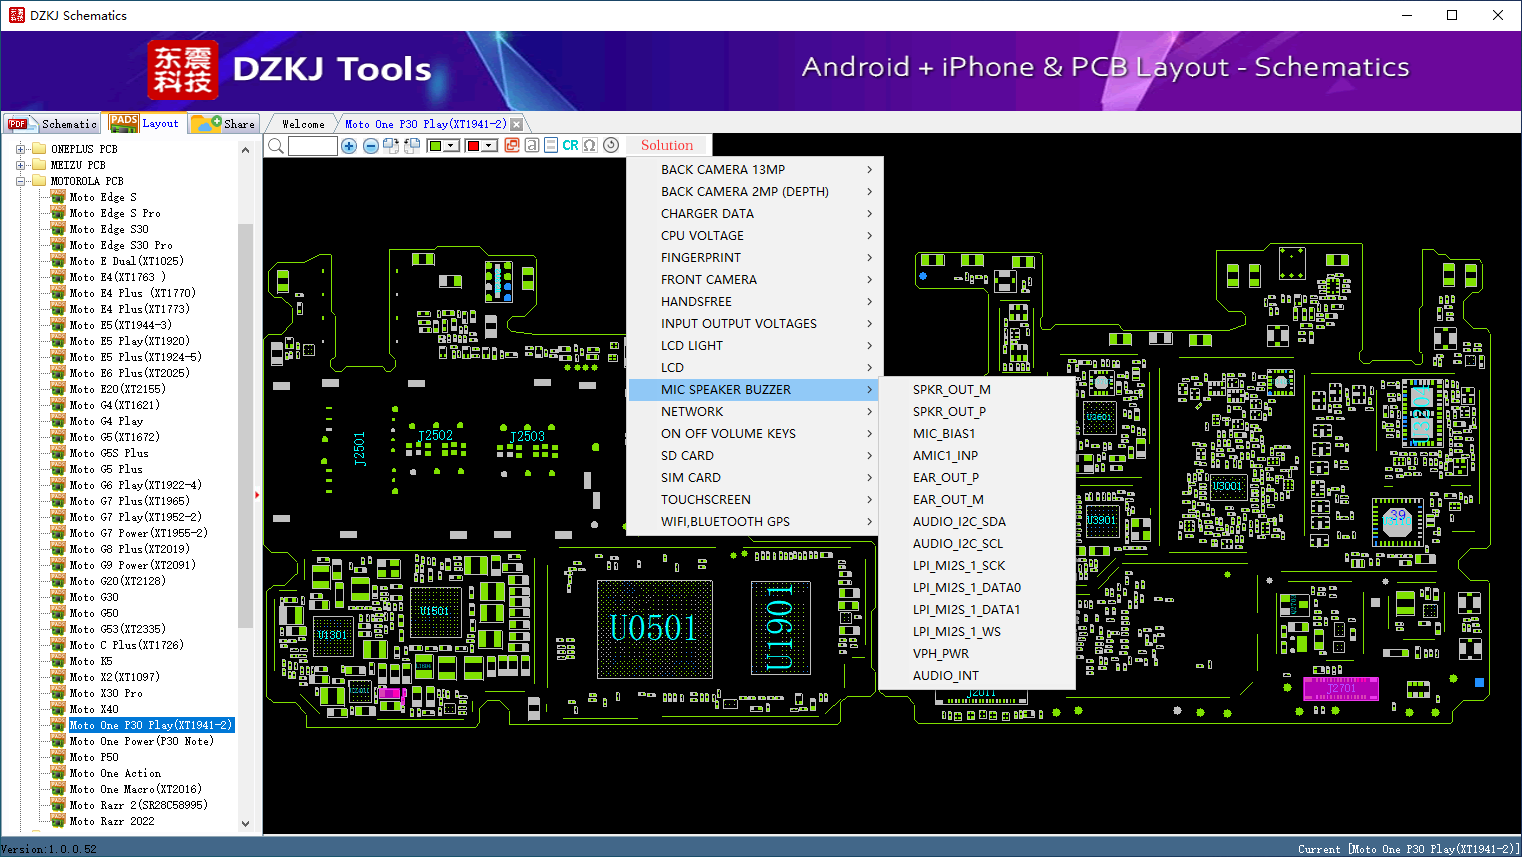Select Moto E20(XT2155) in the tree
Screen dimensions: 1522x857
click(x=117, y=389)
